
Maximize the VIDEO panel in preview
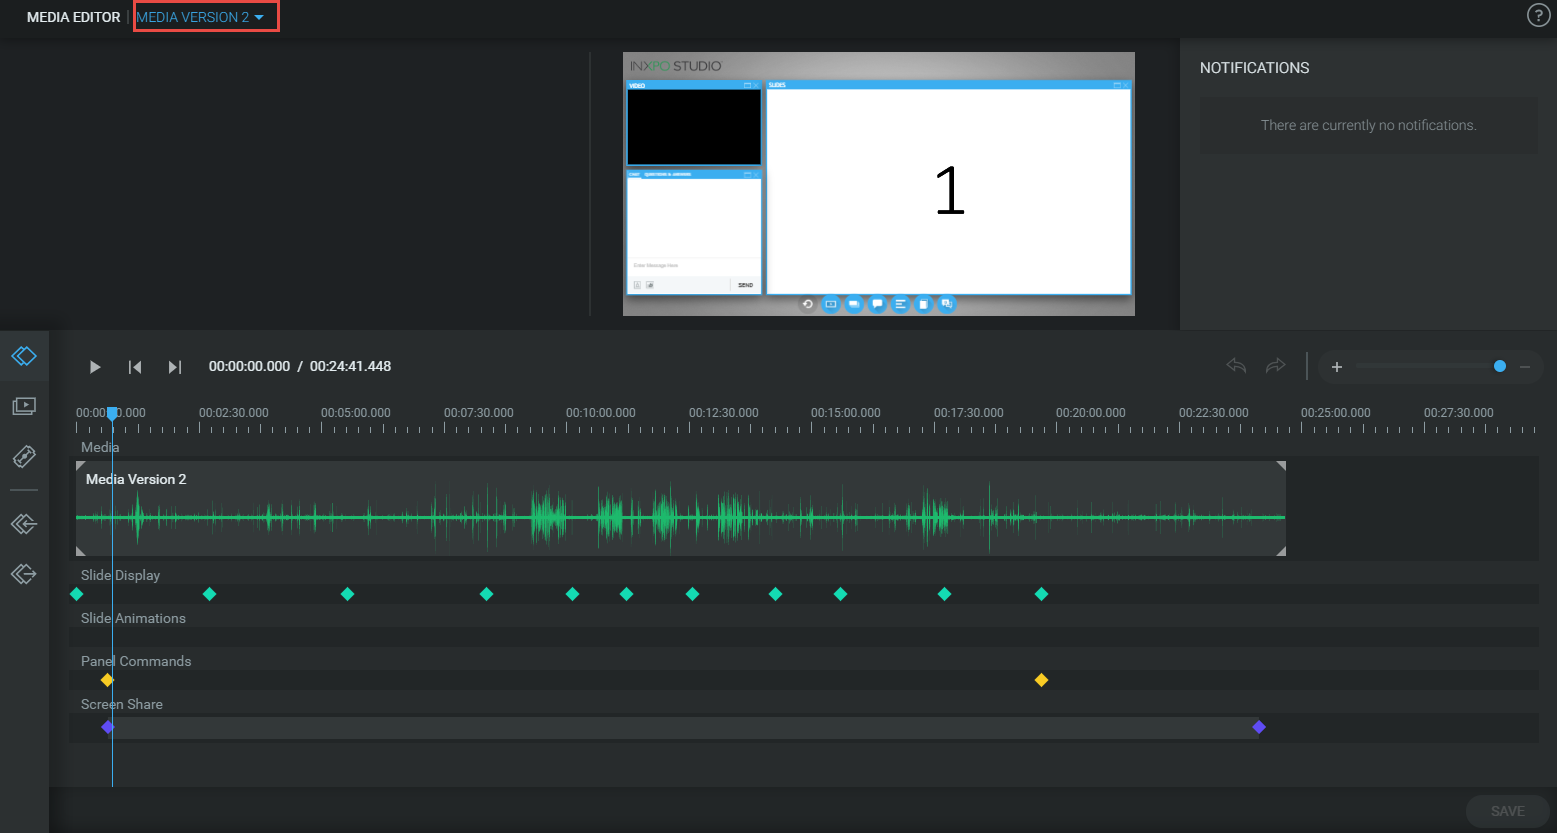click(x=747, y=85)
